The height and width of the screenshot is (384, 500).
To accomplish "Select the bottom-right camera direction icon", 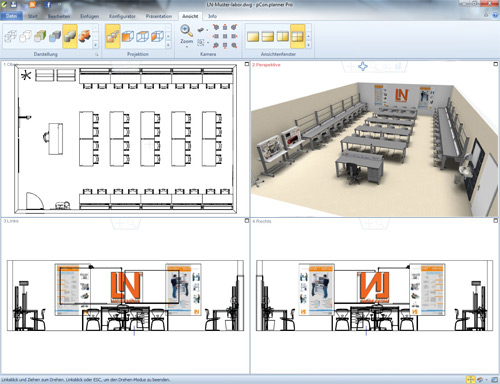I will (234, 45).
